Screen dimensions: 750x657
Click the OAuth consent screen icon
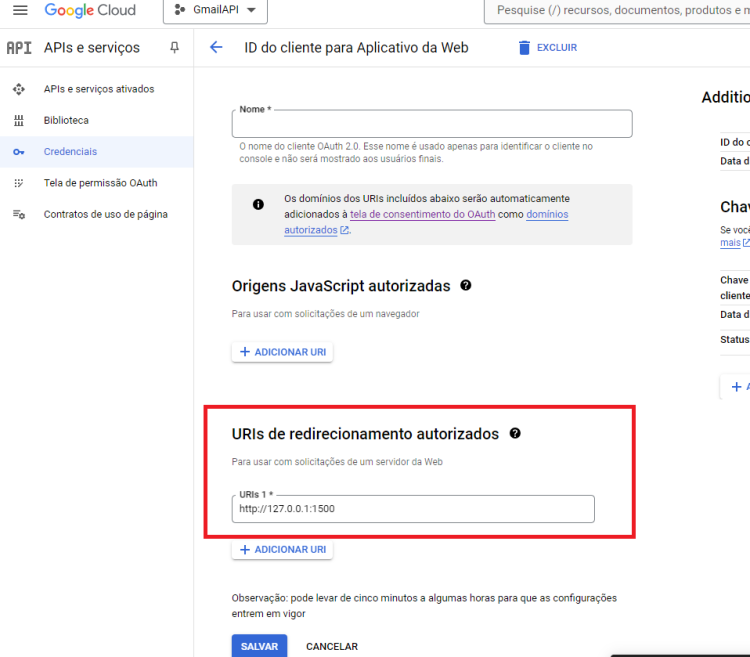pyautogui.click(x=19, y=183)
